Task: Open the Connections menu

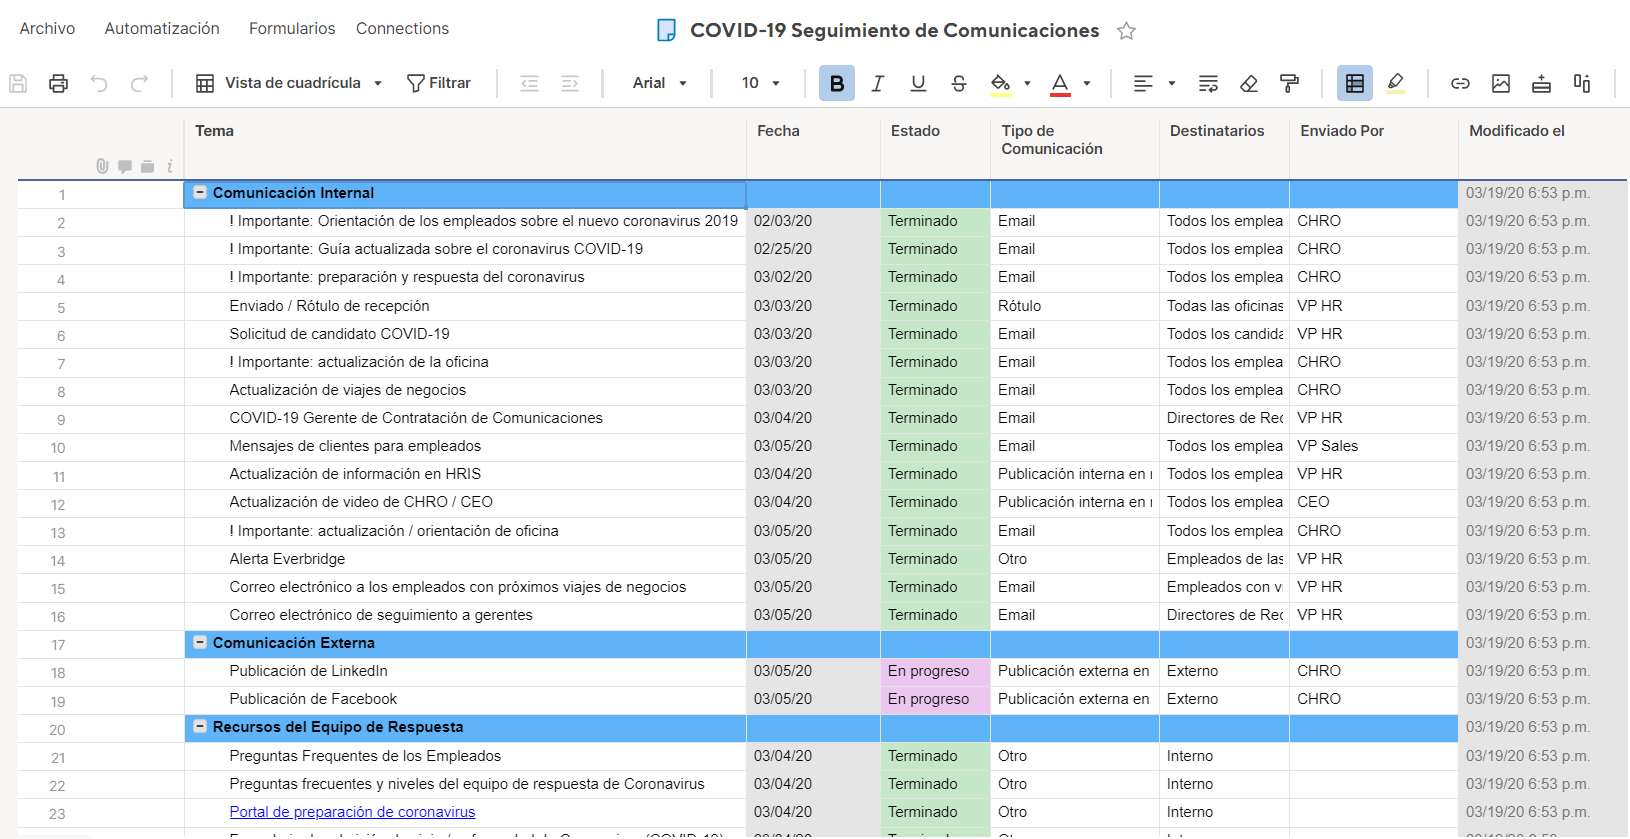Action: (402, 29)
